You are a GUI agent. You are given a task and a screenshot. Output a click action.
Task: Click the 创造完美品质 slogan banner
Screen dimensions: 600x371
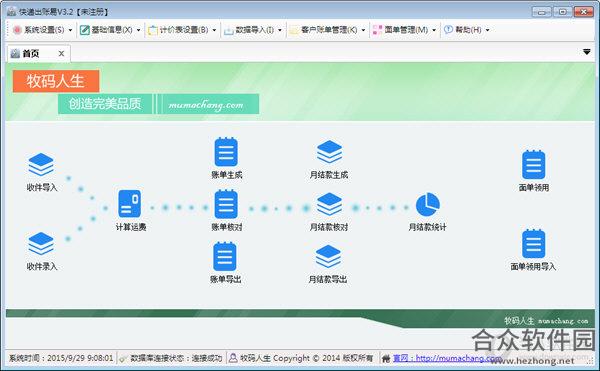[x=105, y=104]
